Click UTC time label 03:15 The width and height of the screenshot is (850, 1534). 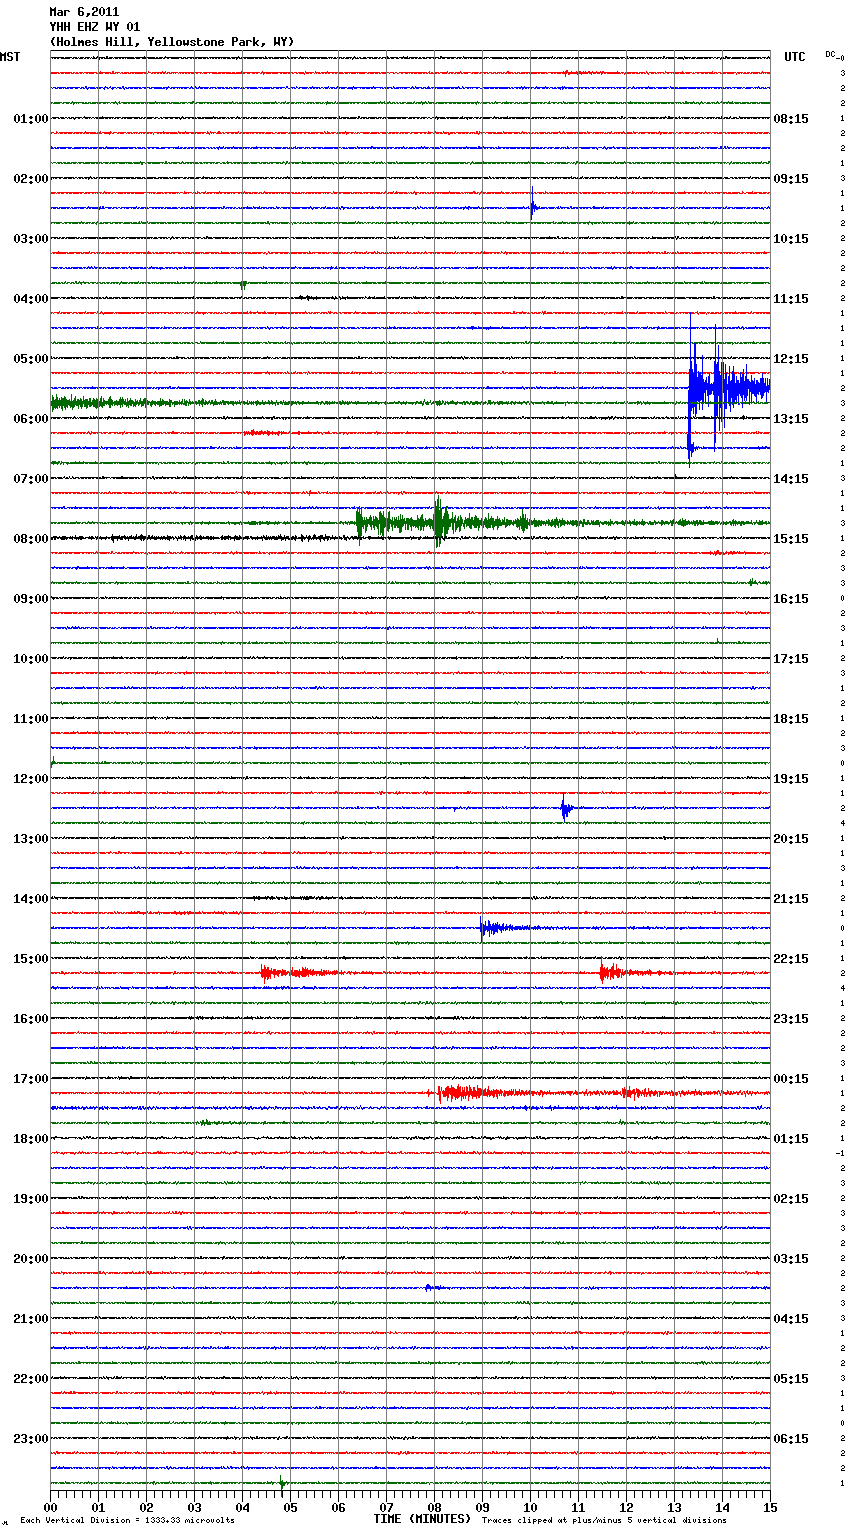tap(791, 1259)
